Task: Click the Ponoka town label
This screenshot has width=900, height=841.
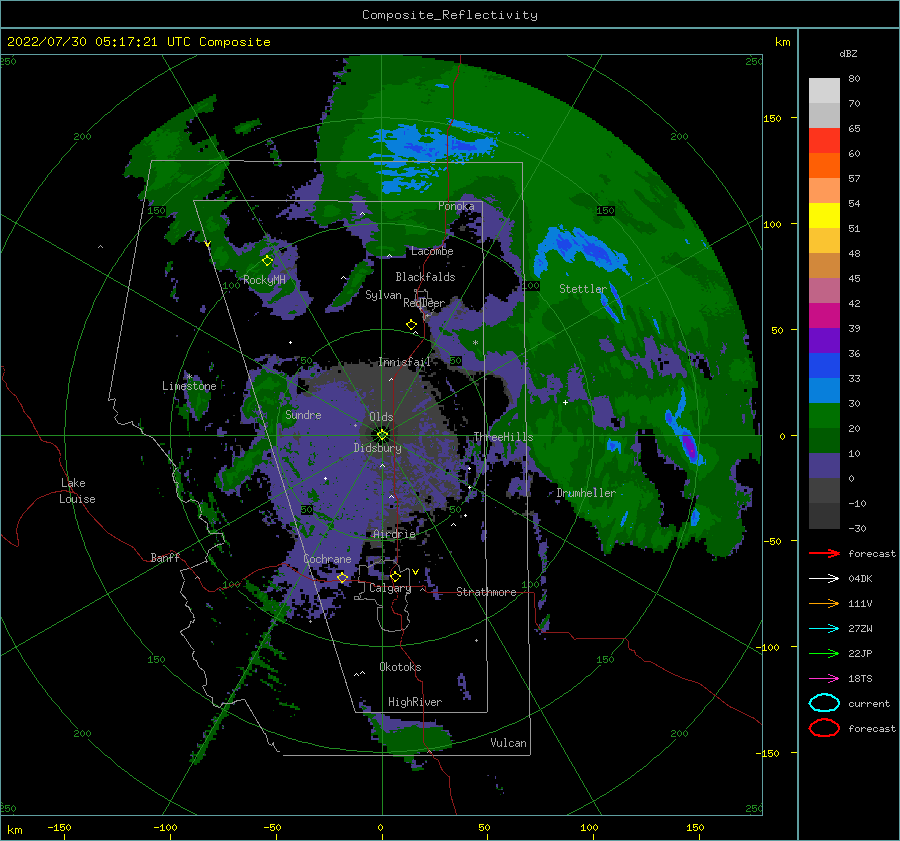Action: pos(456,206)
